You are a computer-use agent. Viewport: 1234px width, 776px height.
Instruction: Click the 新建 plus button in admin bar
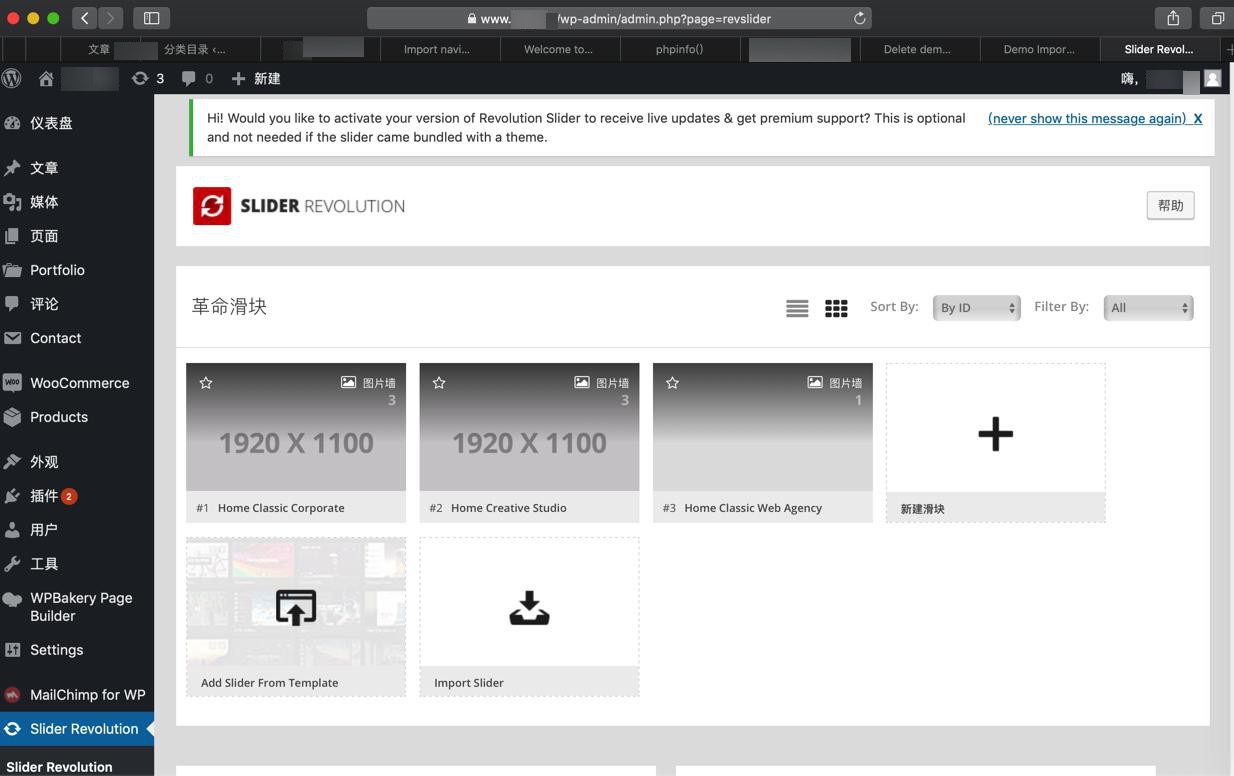[256, 78]
